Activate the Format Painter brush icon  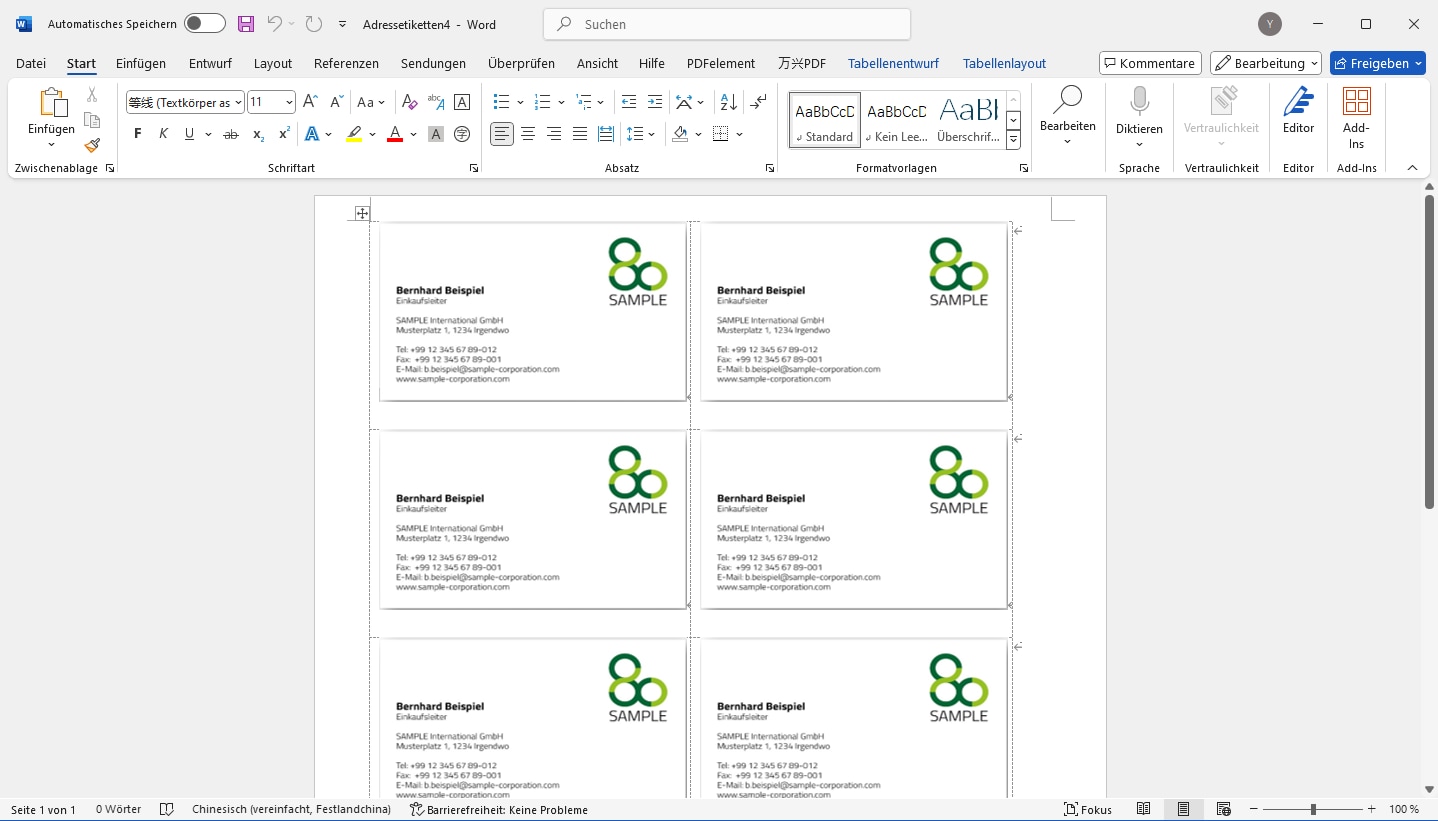(92, 146)
